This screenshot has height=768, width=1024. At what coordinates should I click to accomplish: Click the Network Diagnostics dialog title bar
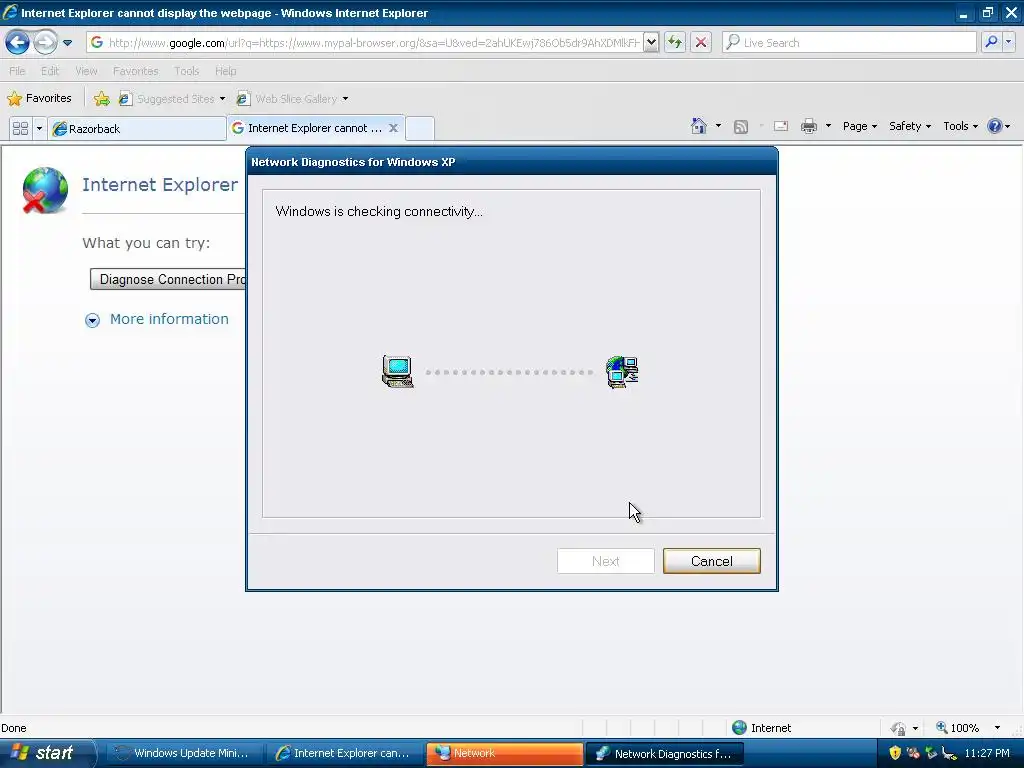[511, 162]
